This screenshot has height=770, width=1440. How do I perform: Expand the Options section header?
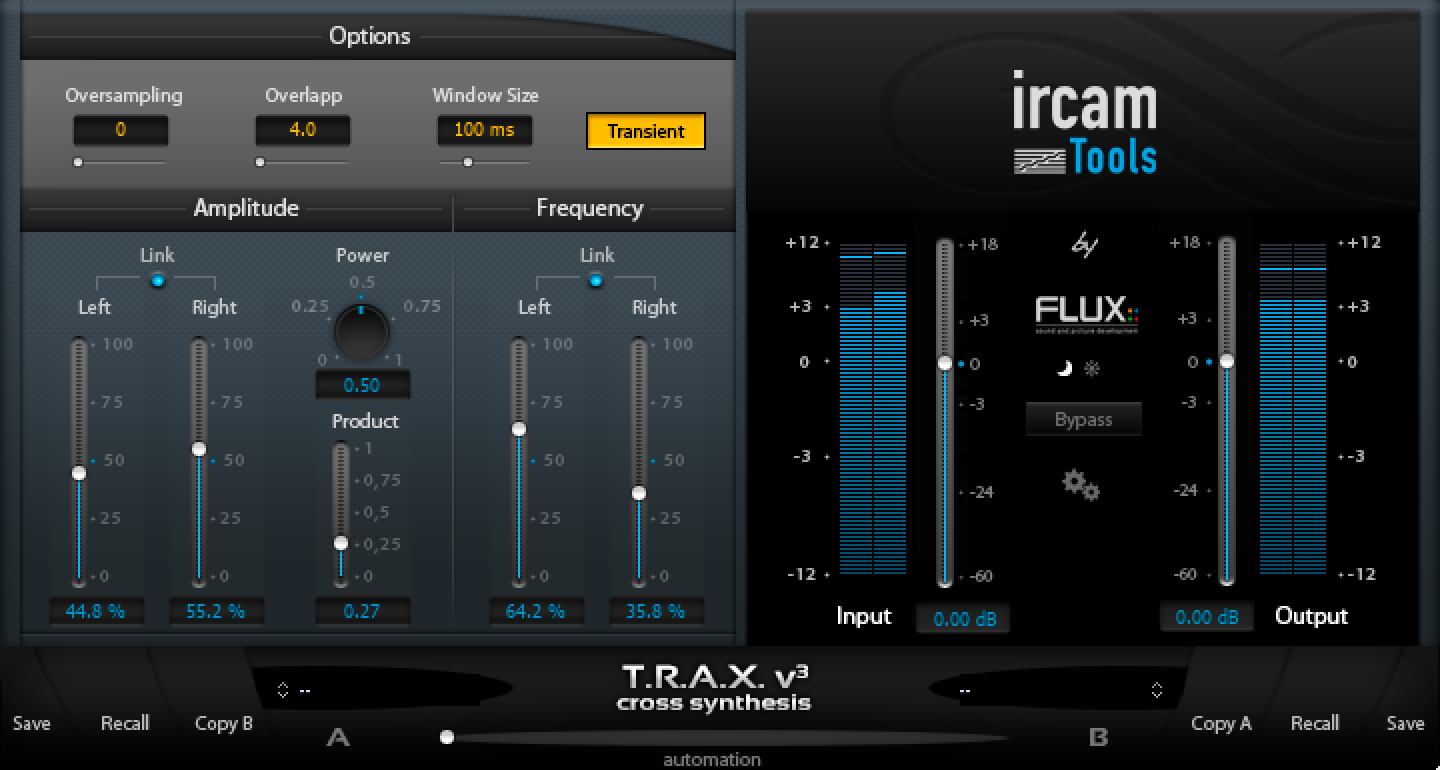(370, 36)
